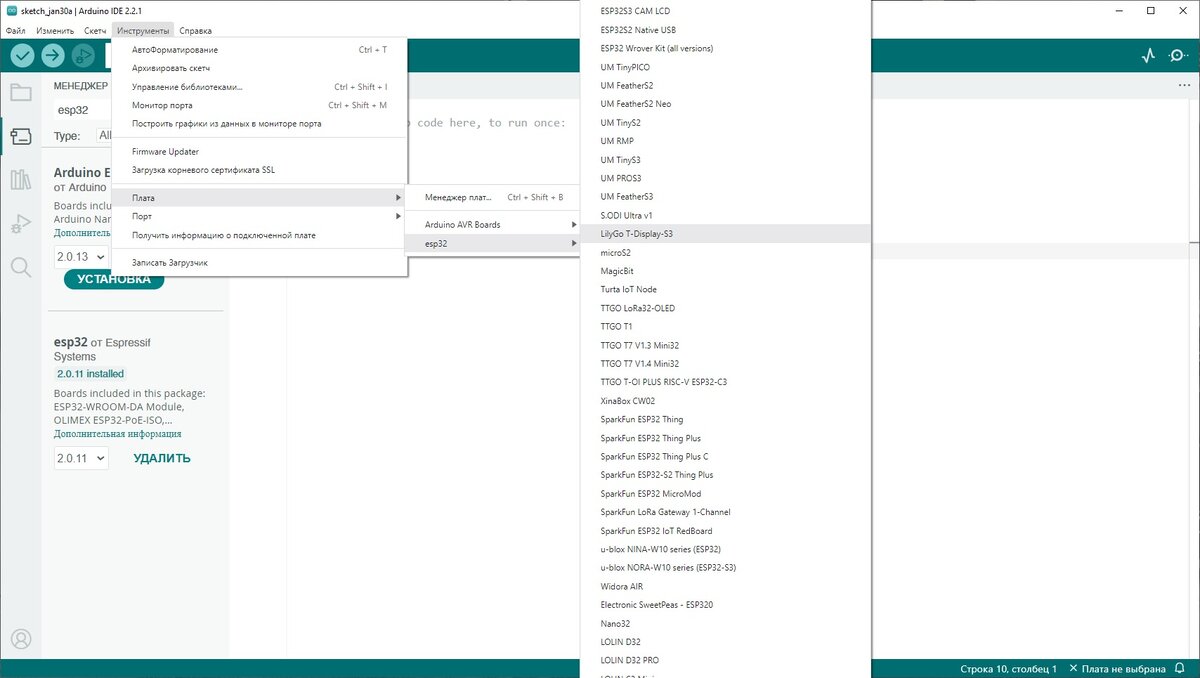Click the editor three-dots more options icon

(x=1186, y=86)
